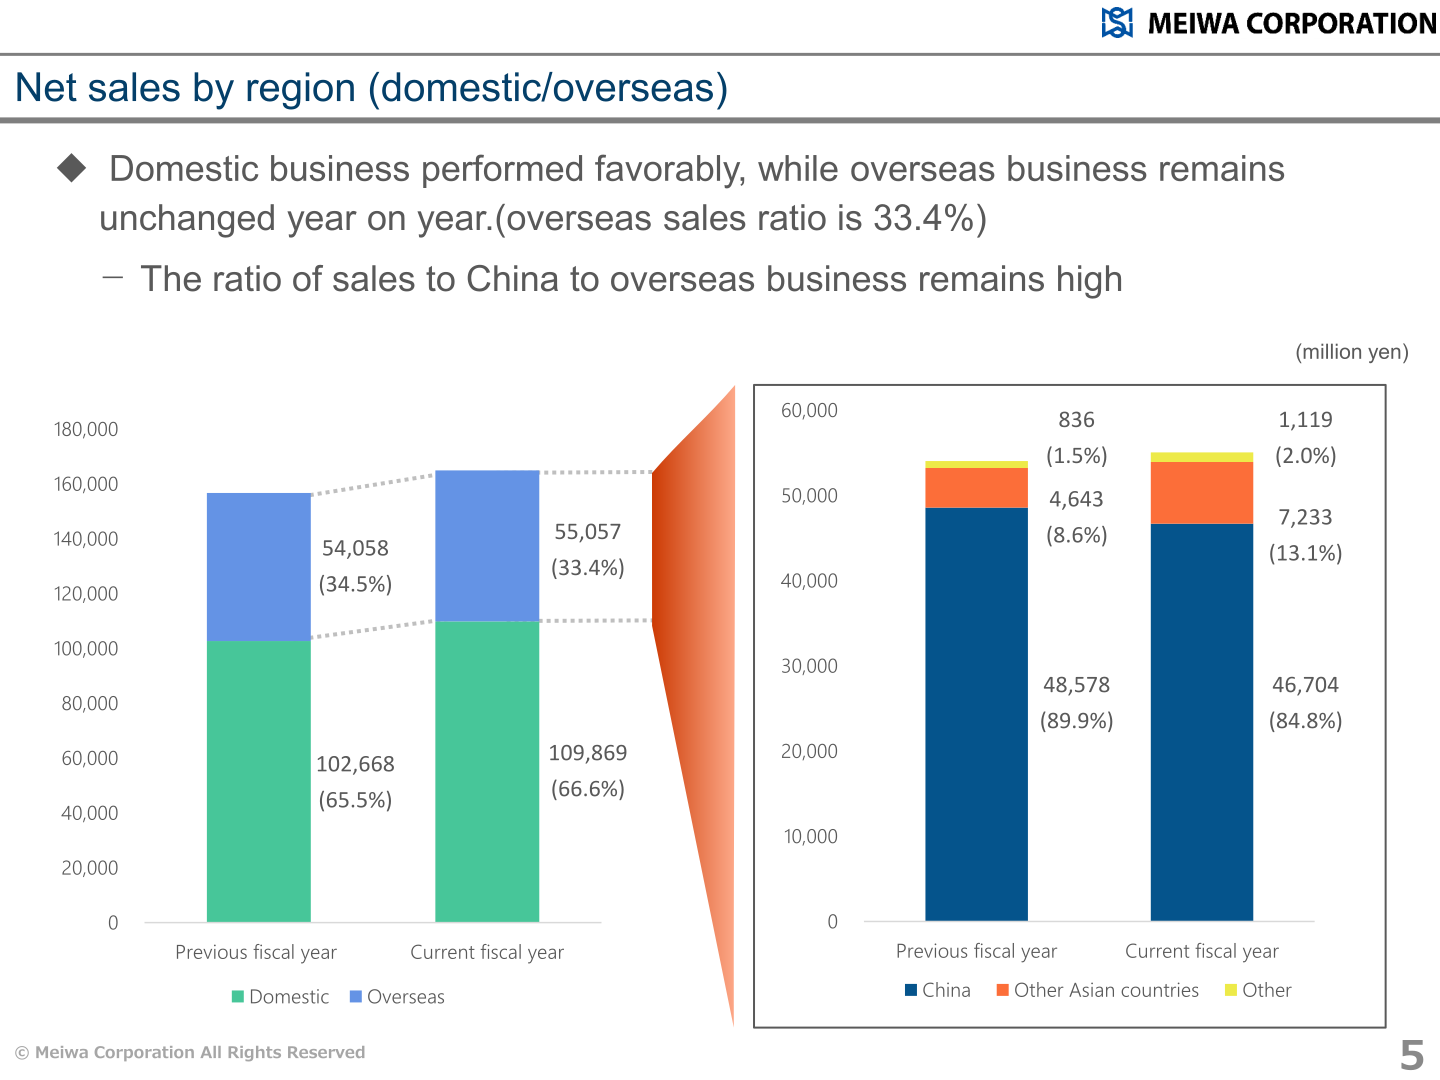Click the 102,668 domestic value label
1440x1080 pixels.
(355, 764)
